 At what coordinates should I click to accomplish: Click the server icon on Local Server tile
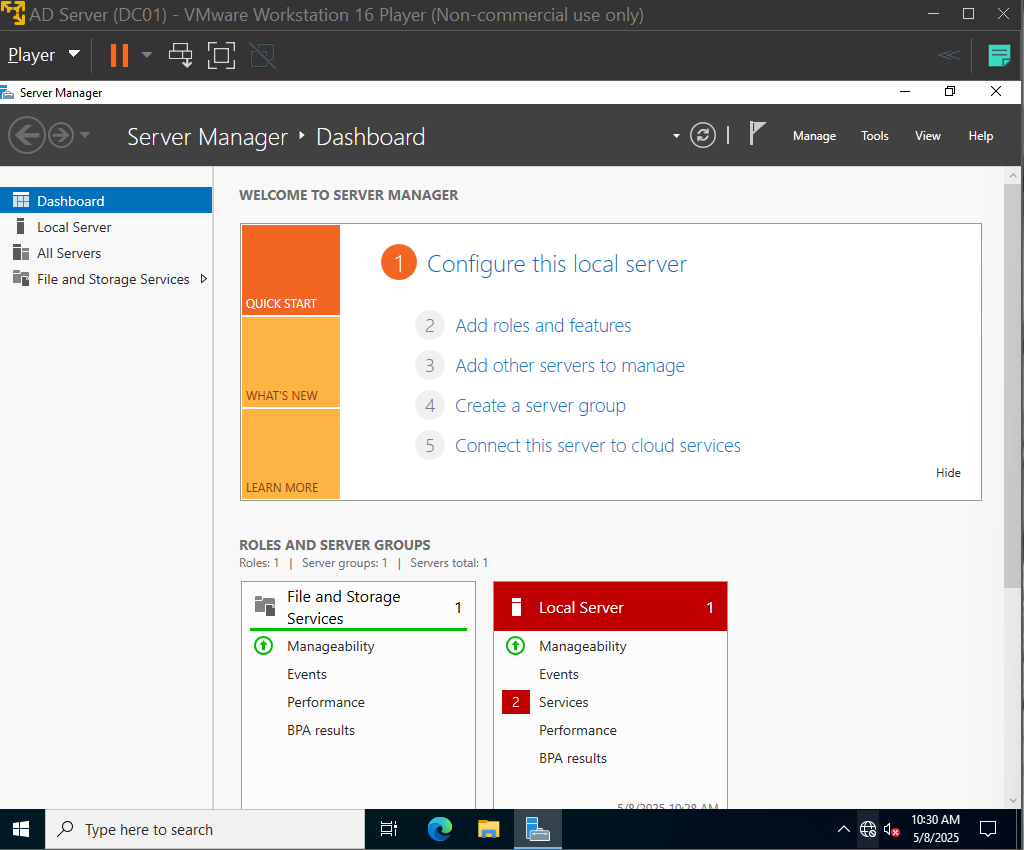click(x=516, y=607)
